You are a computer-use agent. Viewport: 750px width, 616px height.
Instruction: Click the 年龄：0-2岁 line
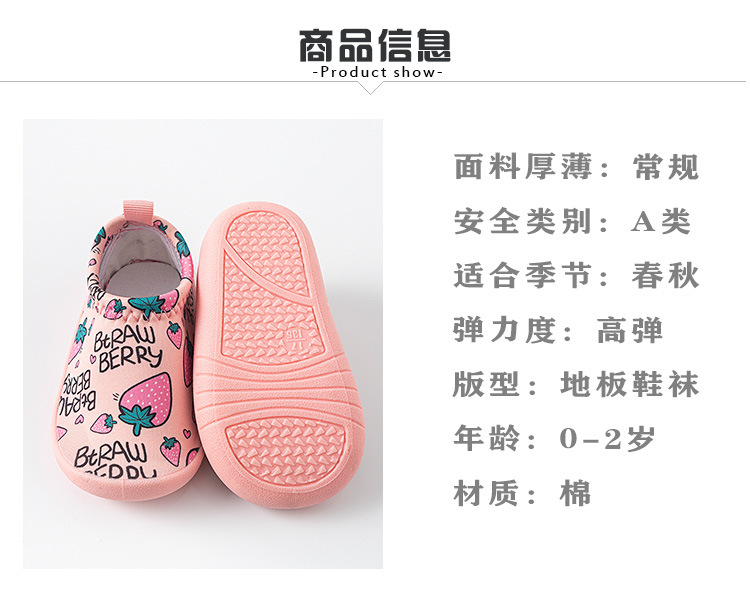coord(554,439)
